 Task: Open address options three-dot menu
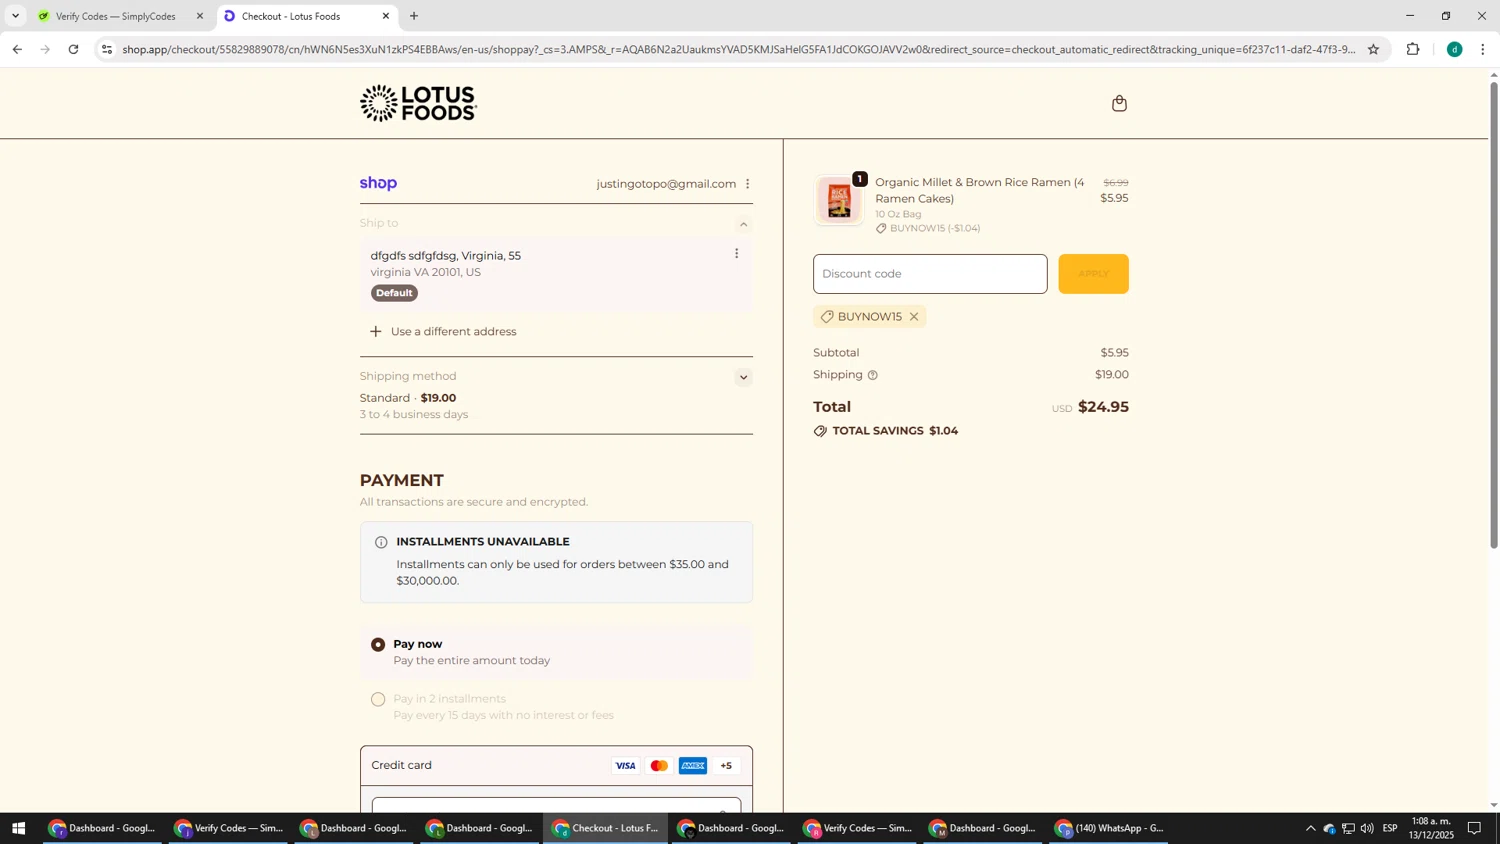tap(736, 254)
